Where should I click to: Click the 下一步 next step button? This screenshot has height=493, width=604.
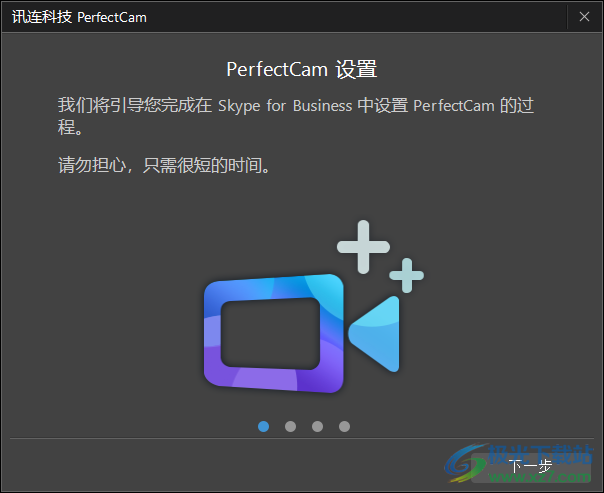tap(531, 466)
